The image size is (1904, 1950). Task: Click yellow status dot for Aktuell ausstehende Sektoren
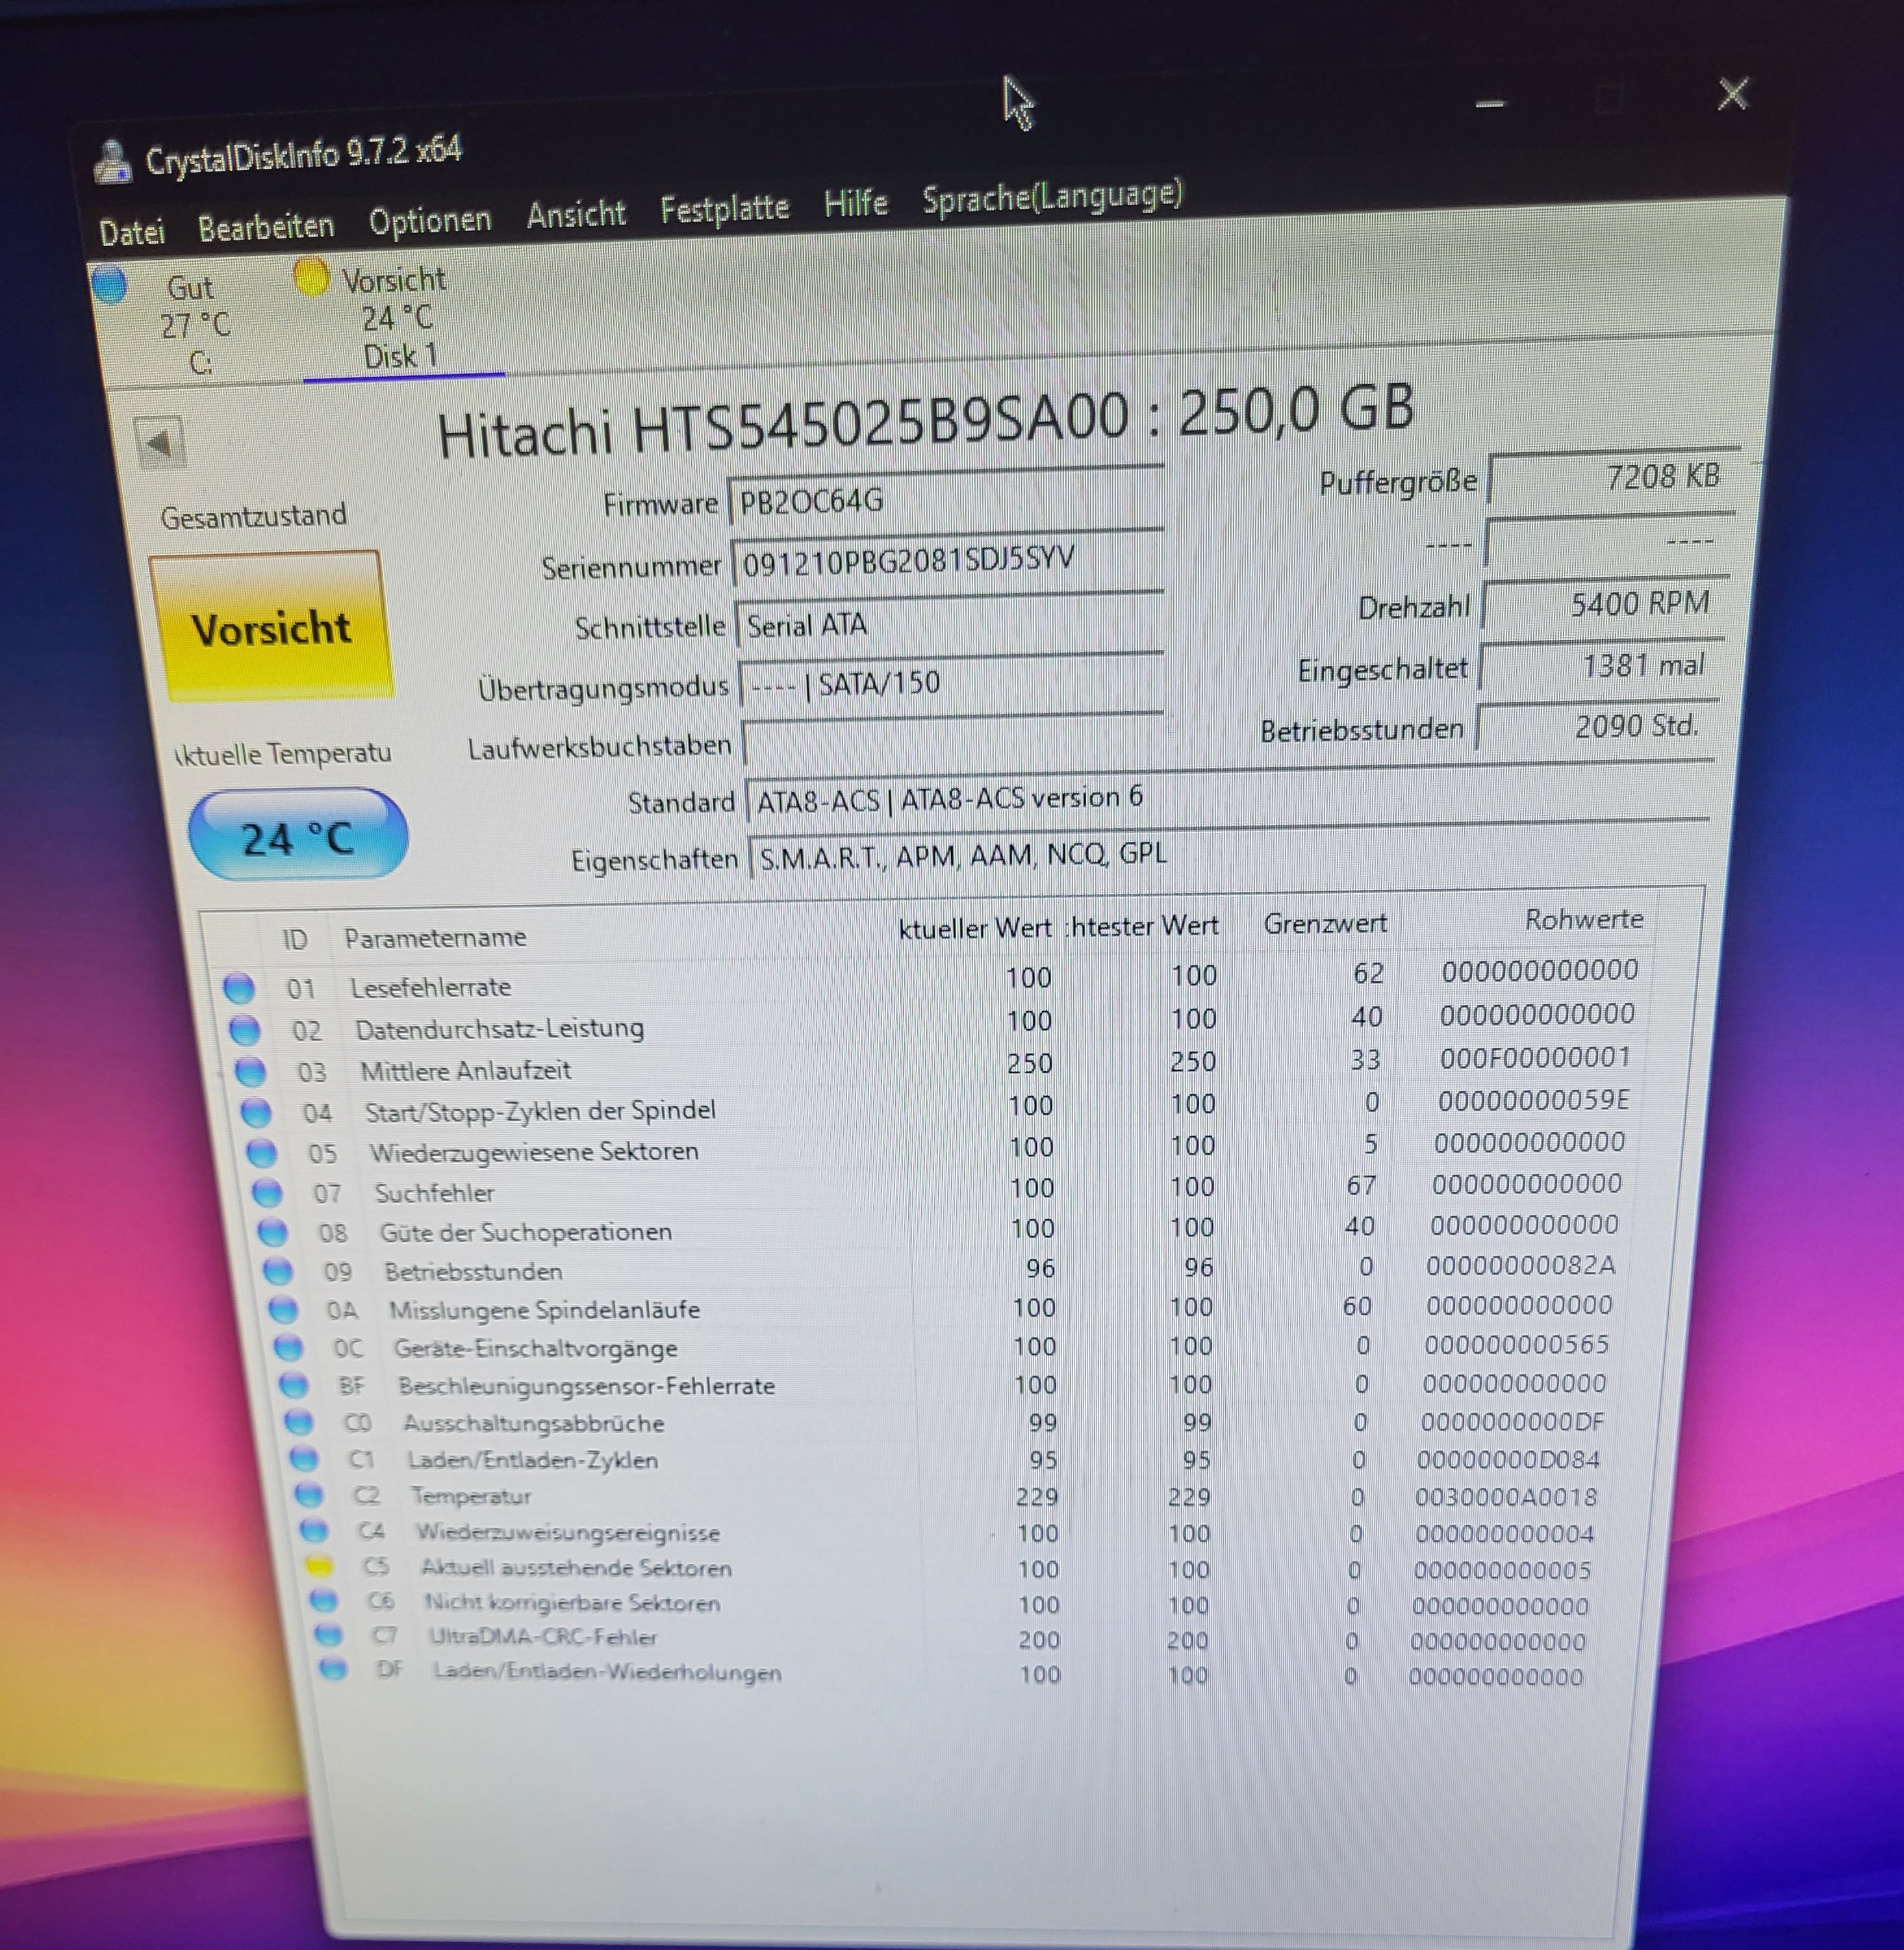tap(319, 1566)
